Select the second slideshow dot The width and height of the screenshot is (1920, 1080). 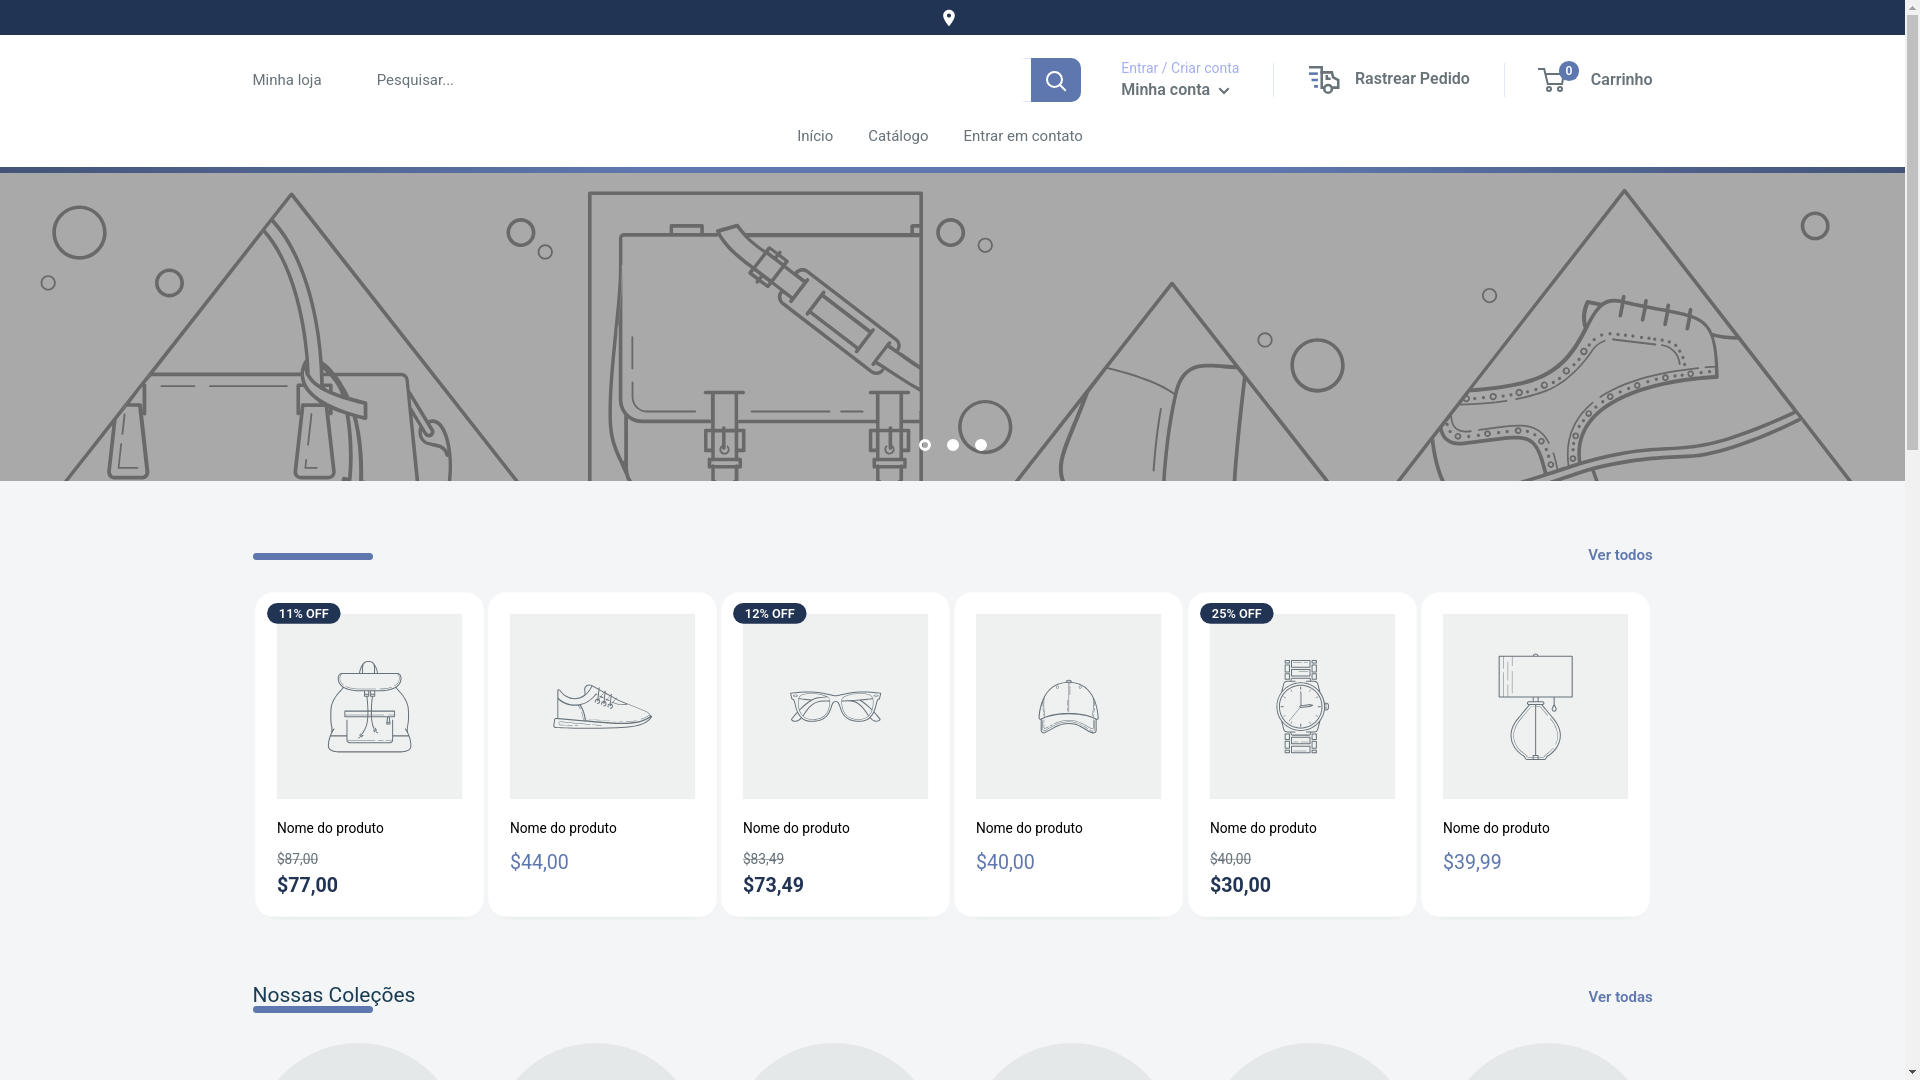click(953, 445)
